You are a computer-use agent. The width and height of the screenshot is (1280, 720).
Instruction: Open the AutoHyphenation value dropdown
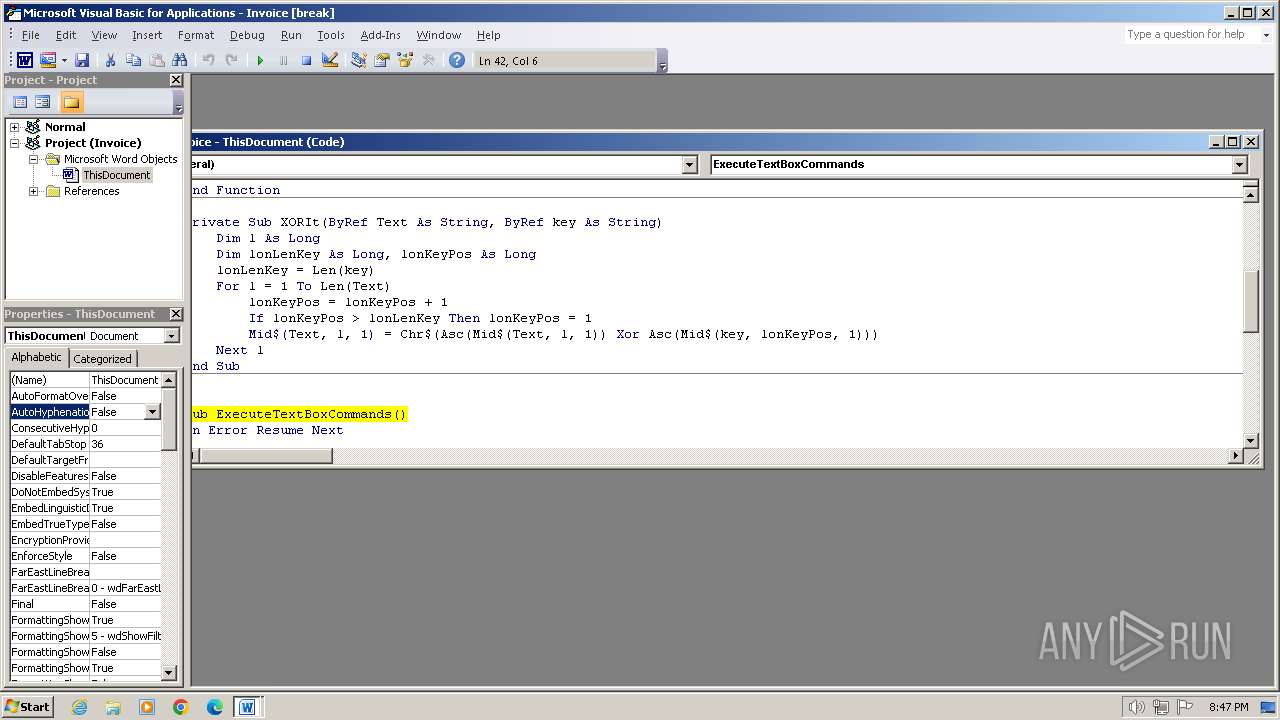152,412
